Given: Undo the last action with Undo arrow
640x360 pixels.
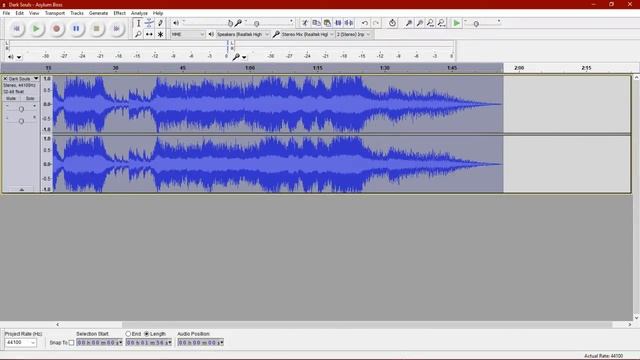Looking at the screenshot, I should pyautogui.click(x=364, y=23).
